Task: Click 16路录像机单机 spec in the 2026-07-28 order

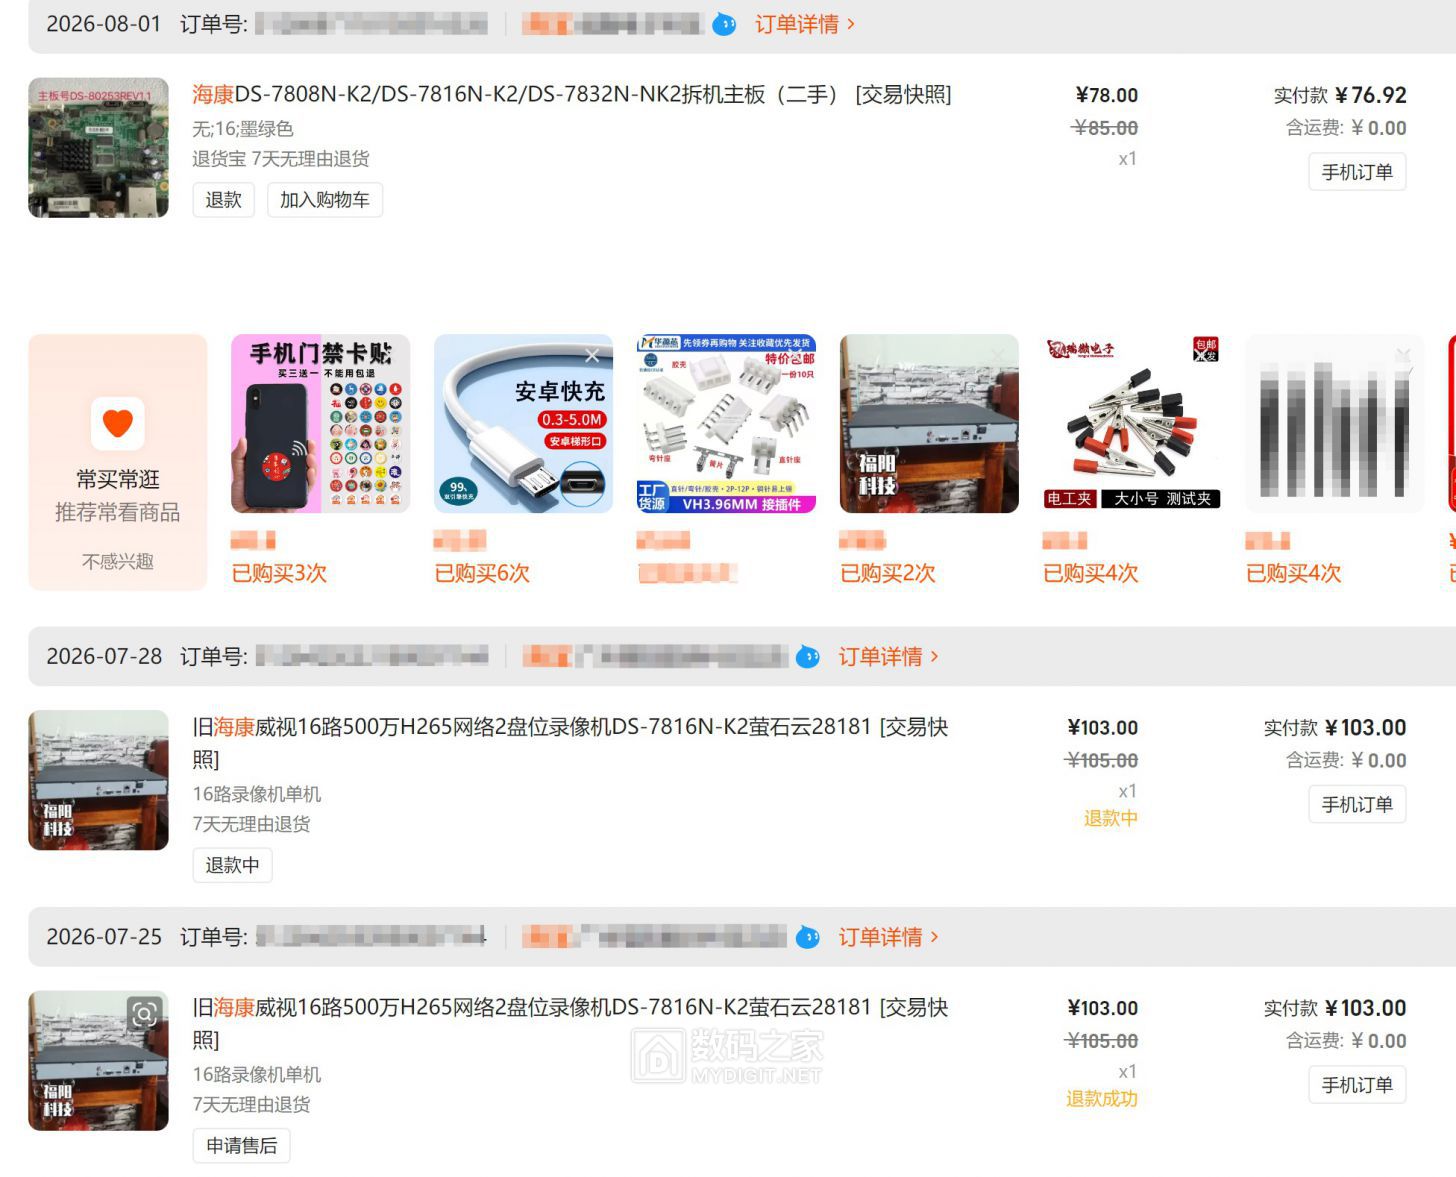Action: tap(257, 794)
